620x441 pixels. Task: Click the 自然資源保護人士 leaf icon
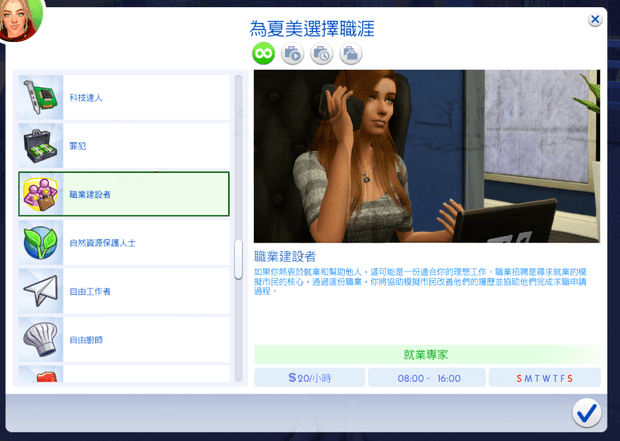pos(41,243)
